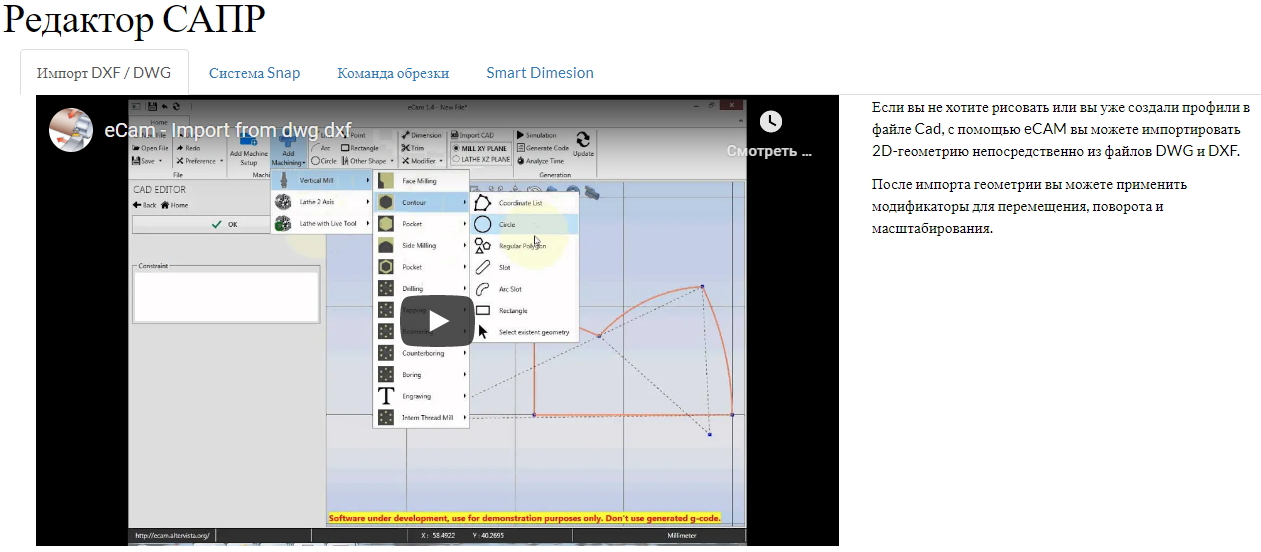This screenshot has width=1261, height=552.
Task: Switch to the Система Snap tab
Action: 254,73
